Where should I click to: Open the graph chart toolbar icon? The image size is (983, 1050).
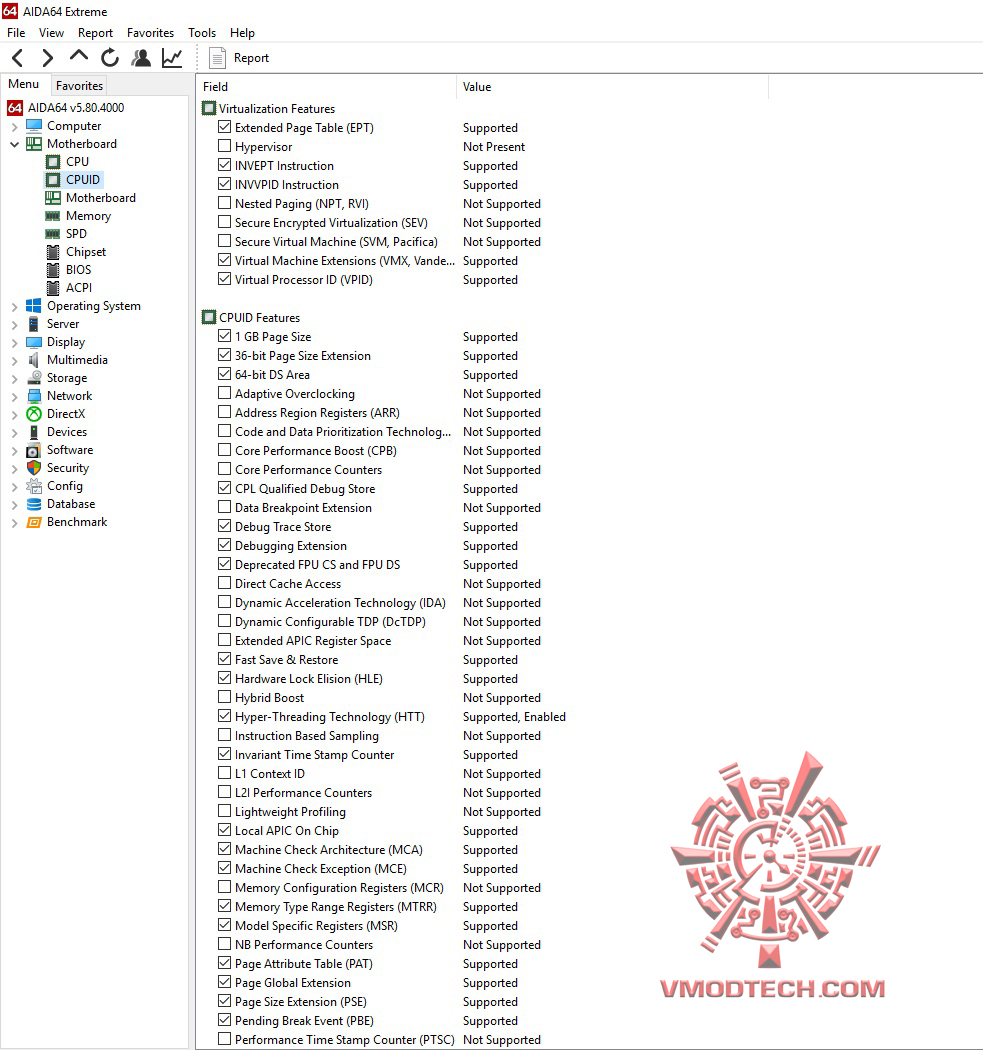[172, 58]
